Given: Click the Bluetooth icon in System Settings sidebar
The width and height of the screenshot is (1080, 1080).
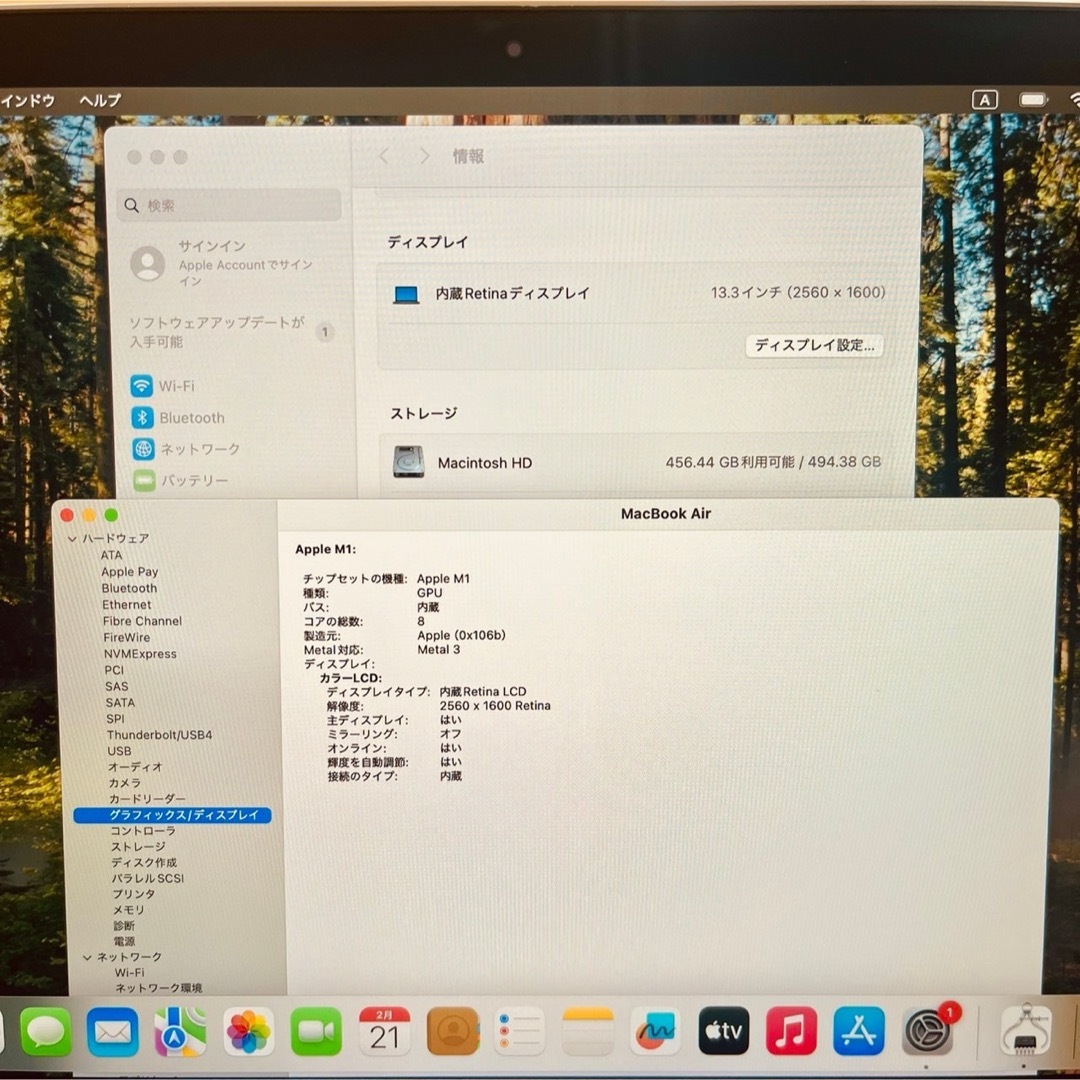Looking at the screenshot, I should 143,417.
